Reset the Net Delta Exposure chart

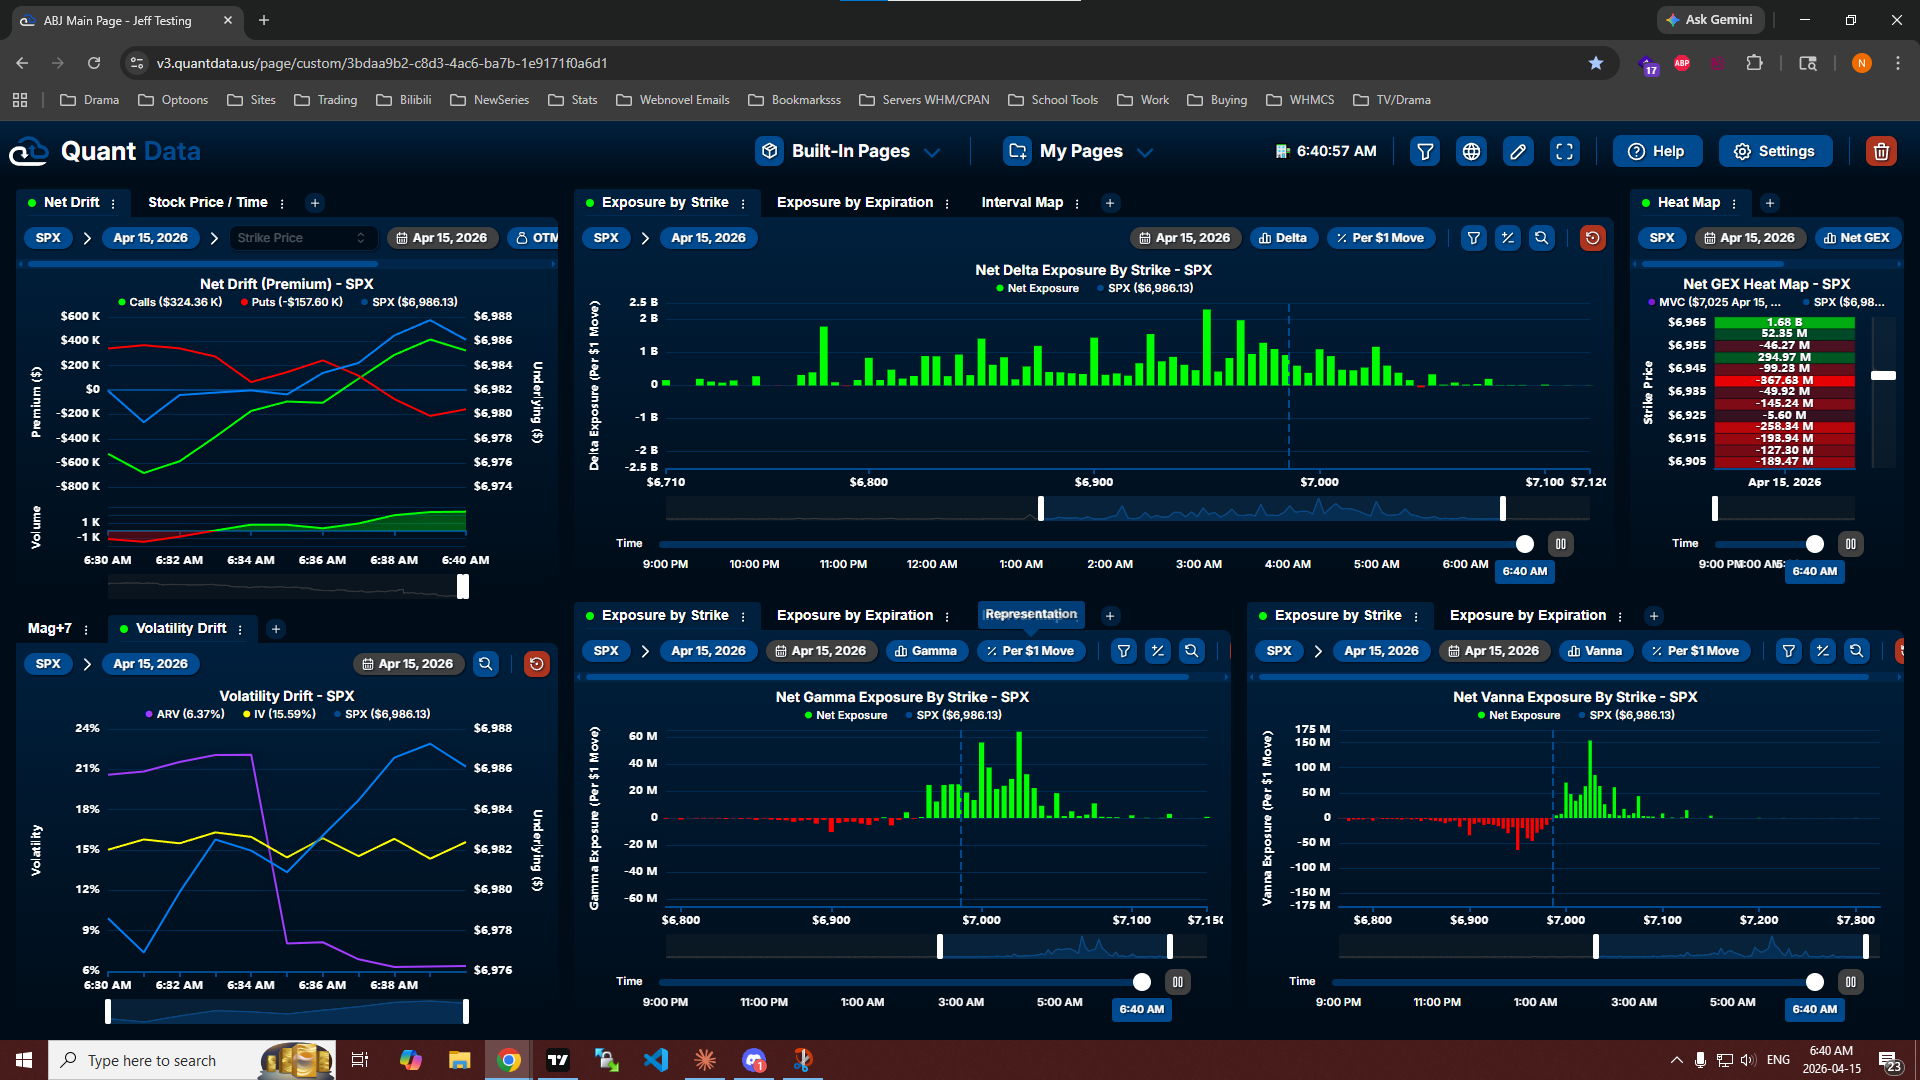pyautogui.click(x=1592, y=238)
